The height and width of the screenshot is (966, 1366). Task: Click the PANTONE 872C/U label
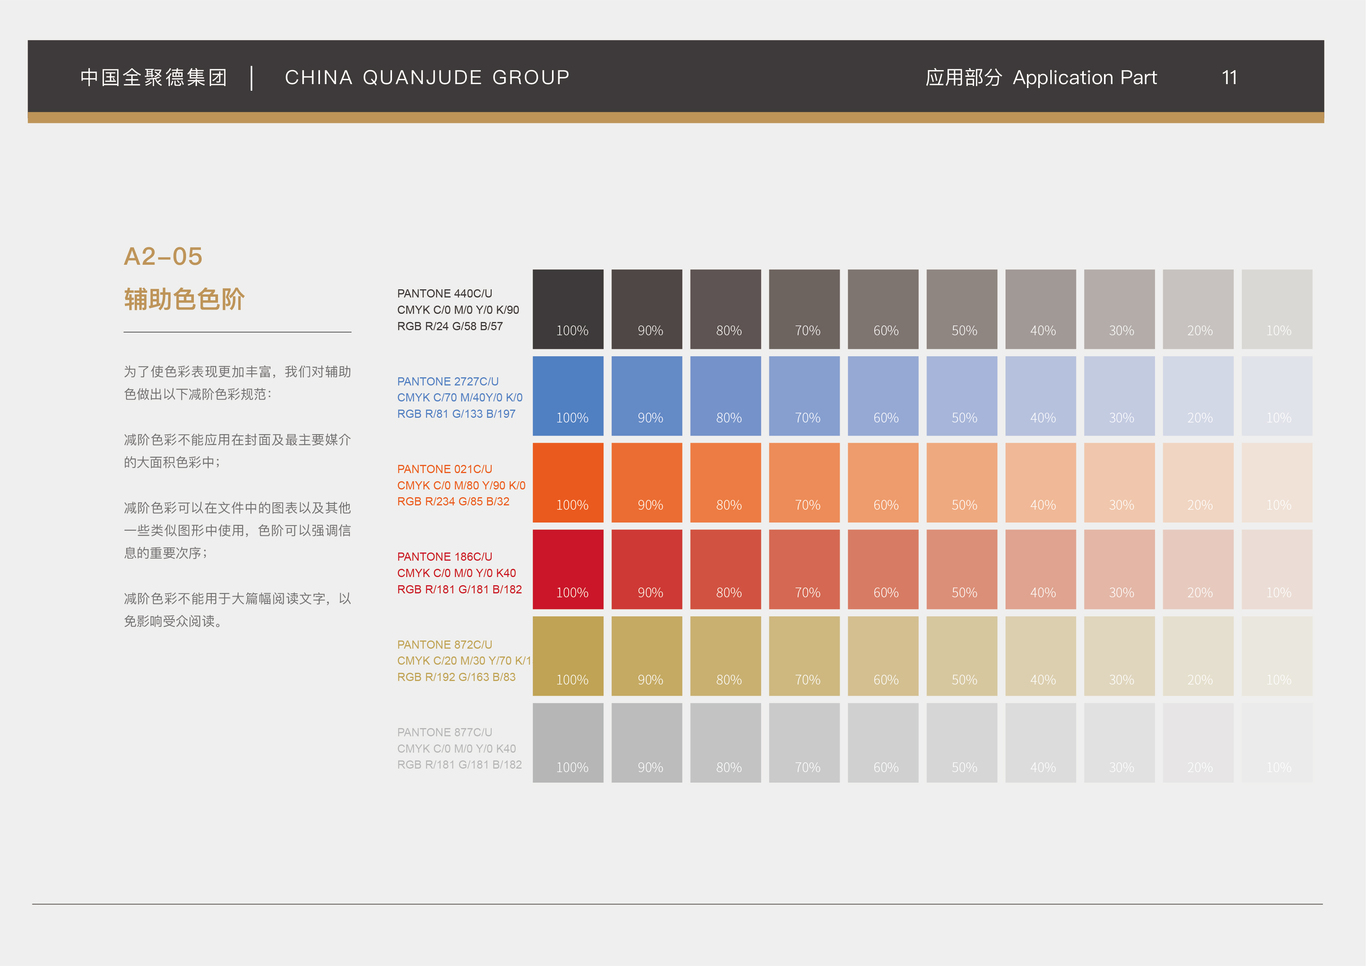445,645
